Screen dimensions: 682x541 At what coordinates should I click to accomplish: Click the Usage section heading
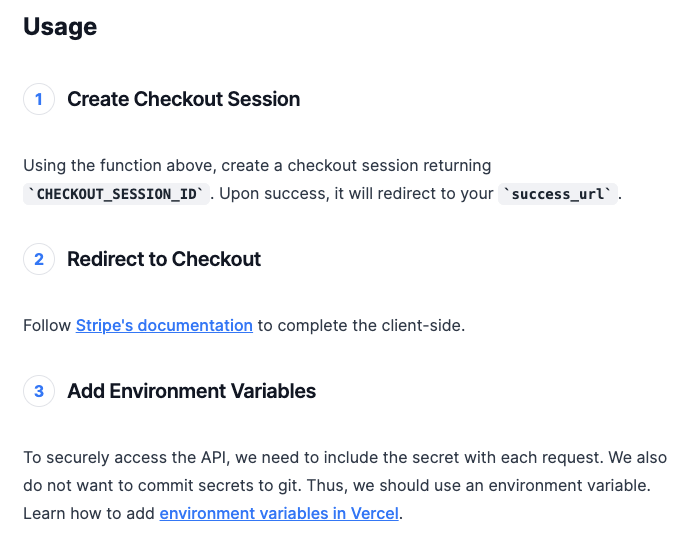click(60, 27)
